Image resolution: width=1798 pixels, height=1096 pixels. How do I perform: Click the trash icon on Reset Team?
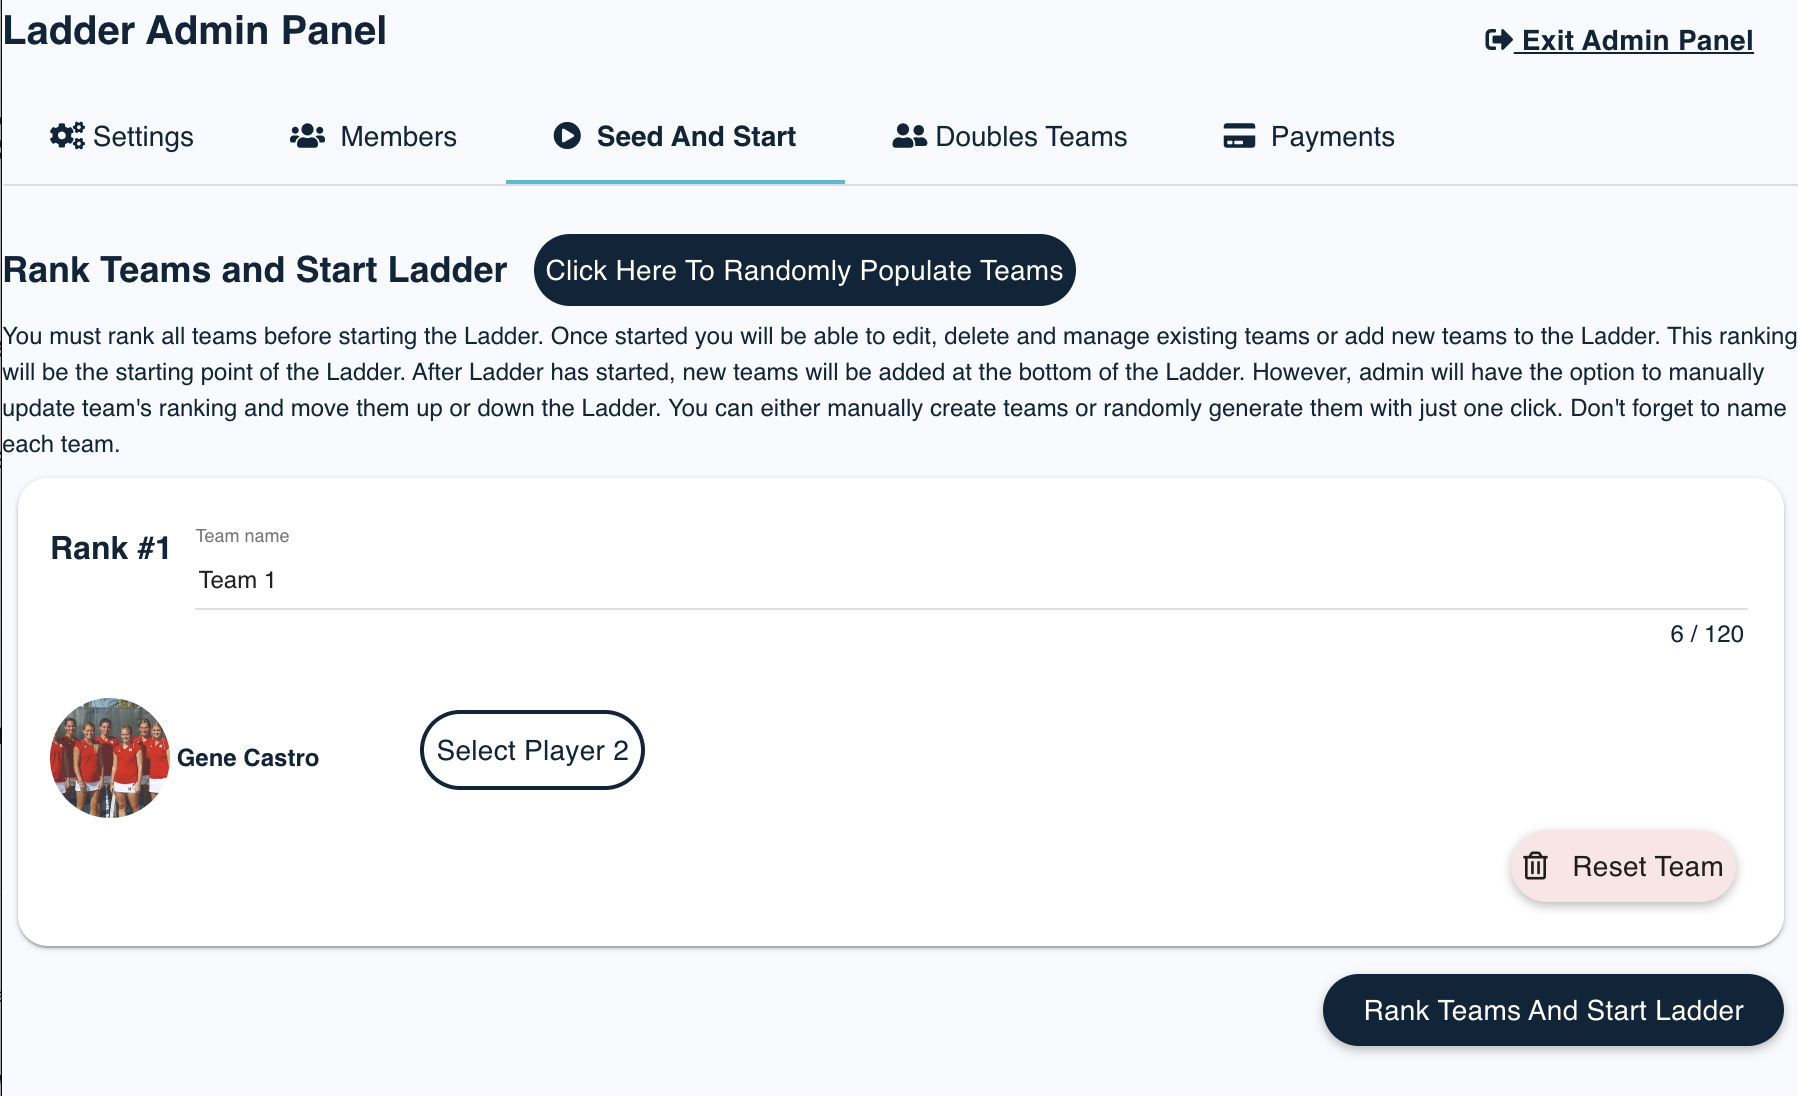point(1537,866)
